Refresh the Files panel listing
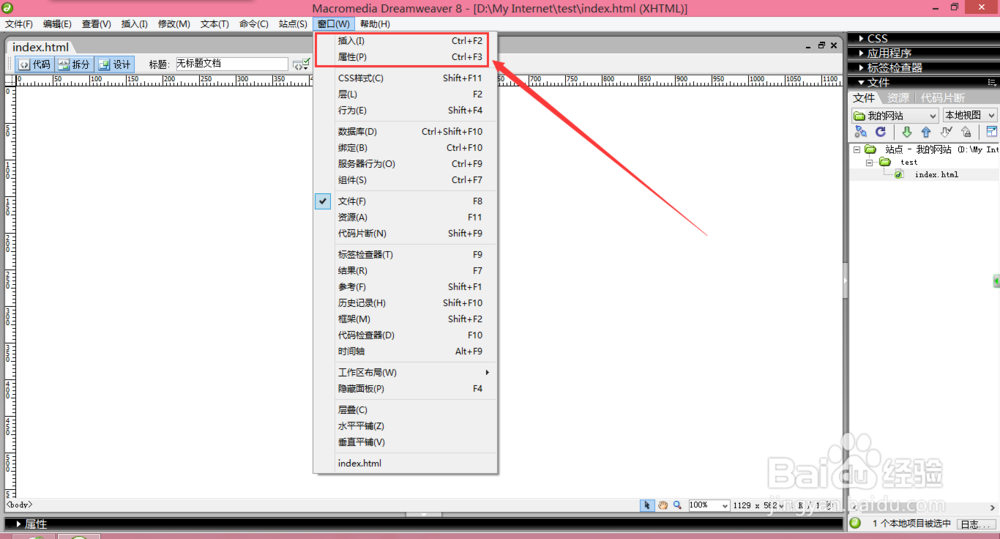The image size is (1000, 539). (x=881, y=132)
